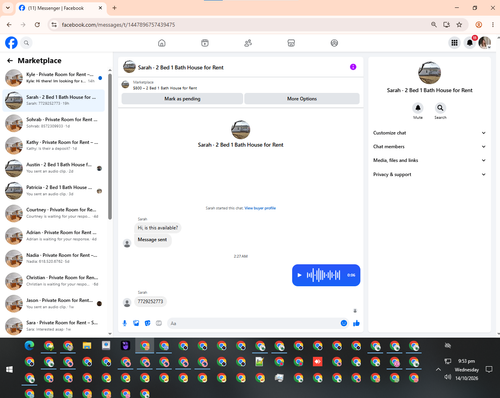Open Christian - Private Room for Rent chat
Screen dimensions: 500x398
[54, 281]
